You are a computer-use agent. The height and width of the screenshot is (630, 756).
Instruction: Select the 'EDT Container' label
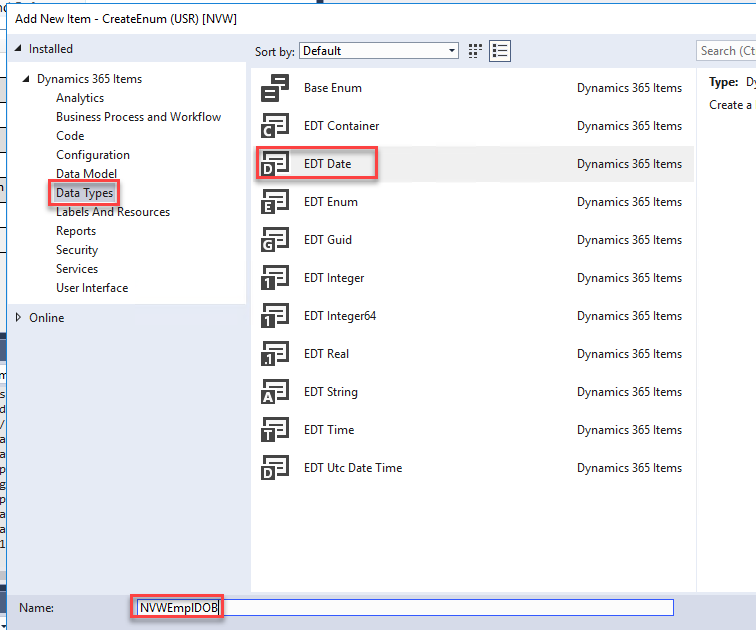click(341, 126)
